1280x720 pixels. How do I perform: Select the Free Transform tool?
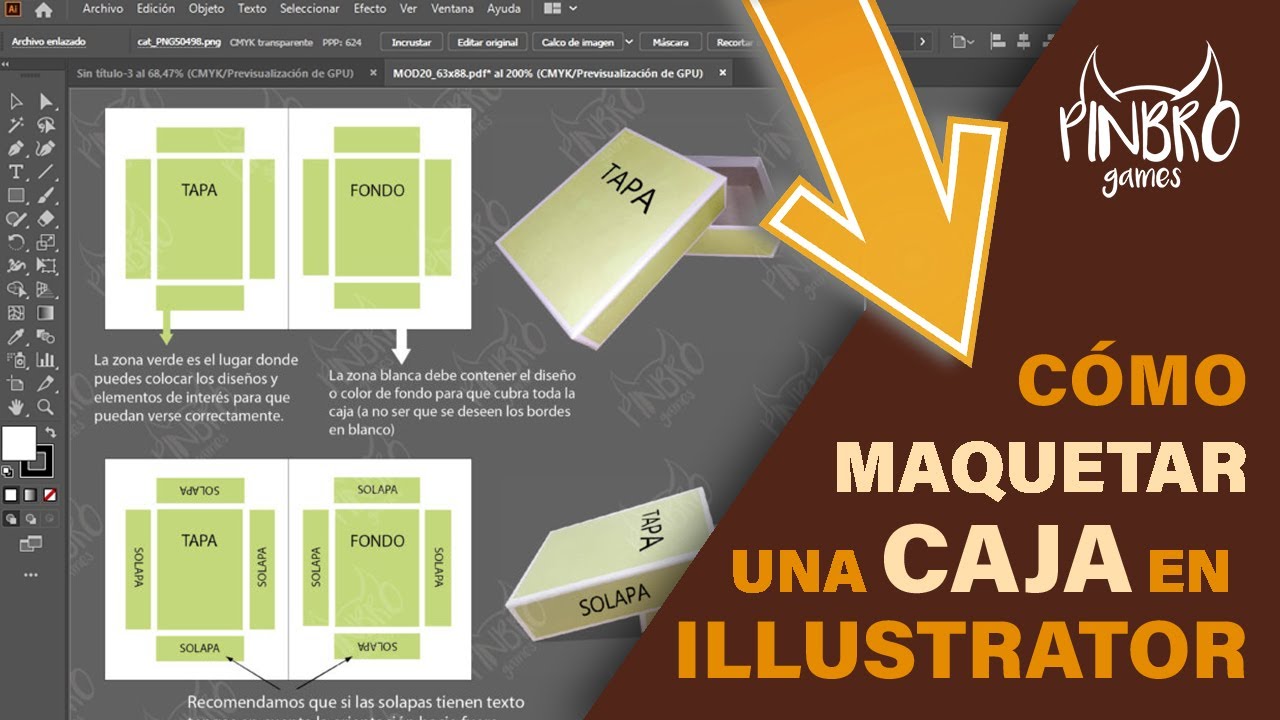(45, 266)
